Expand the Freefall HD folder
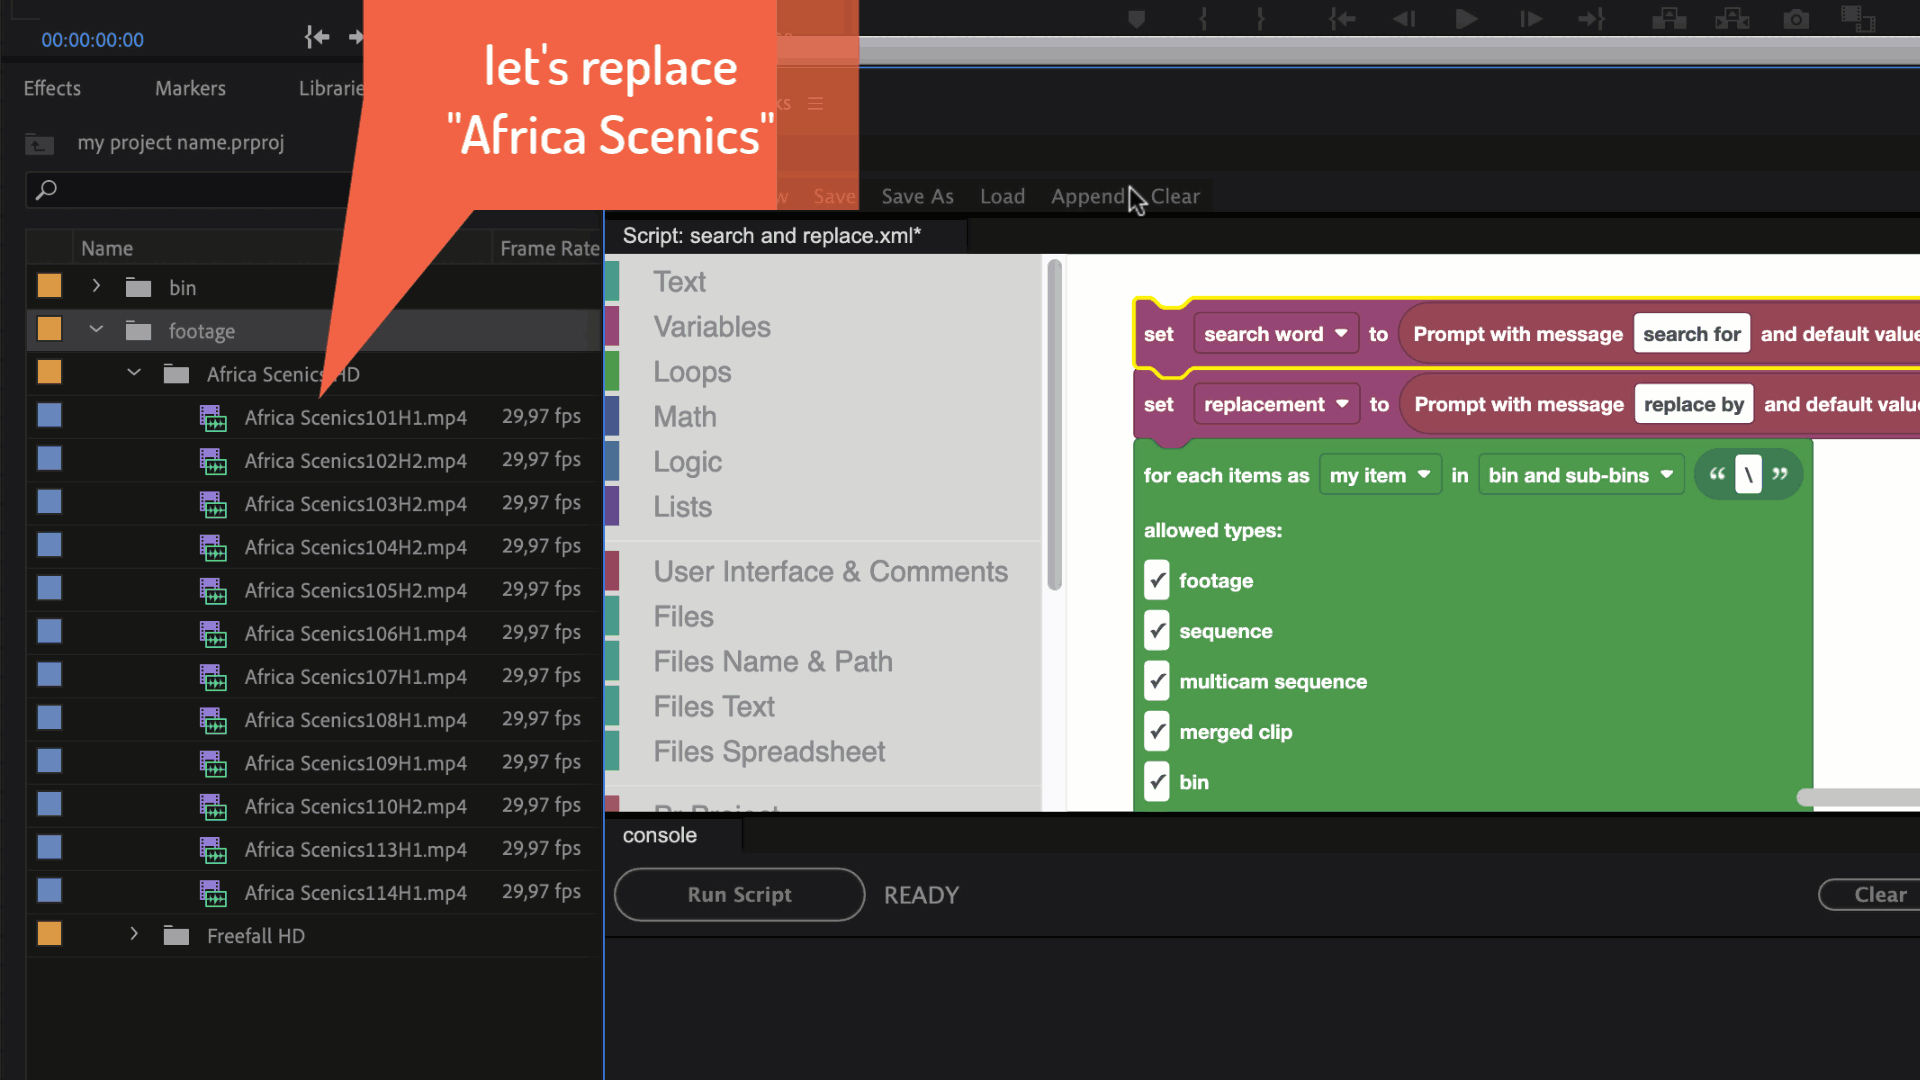Image resolution: width=1920 pixels, height=1080 pixels. tap(134, 934)
